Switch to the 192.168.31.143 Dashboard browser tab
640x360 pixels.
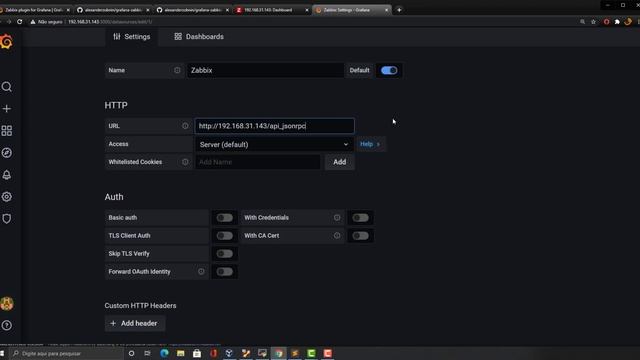pyautogui.click(x=268, y=10)
